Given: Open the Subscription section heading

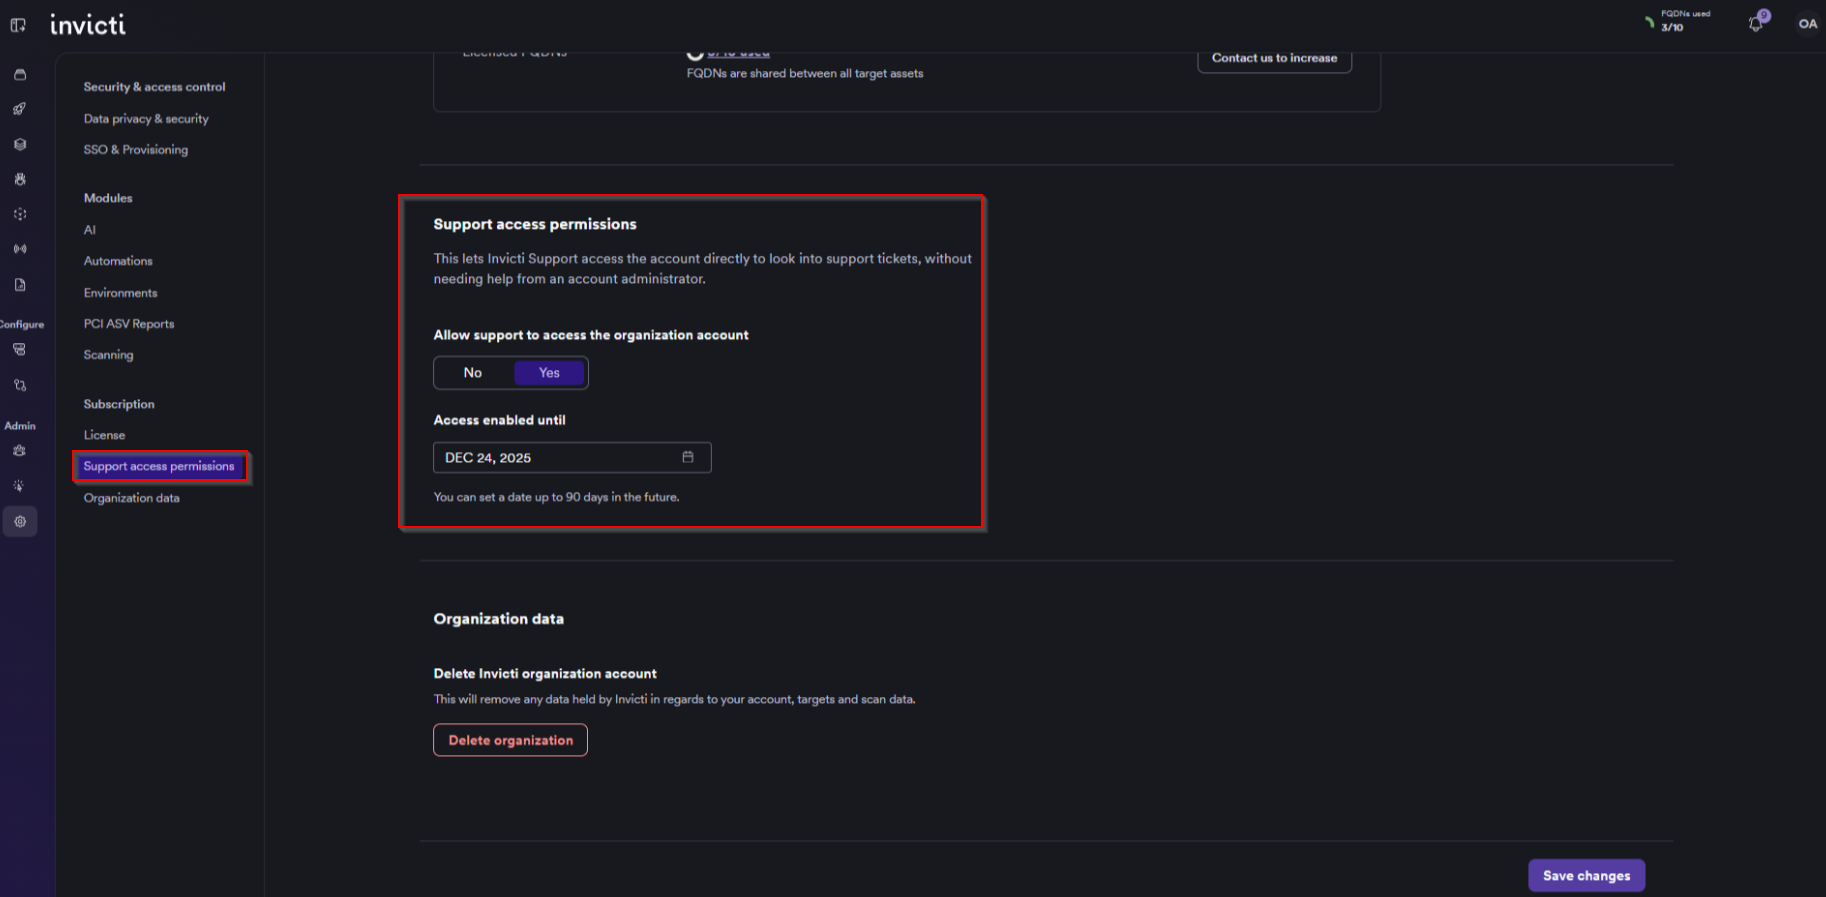Looking at the screenshot, I should [x=119, y=404].
